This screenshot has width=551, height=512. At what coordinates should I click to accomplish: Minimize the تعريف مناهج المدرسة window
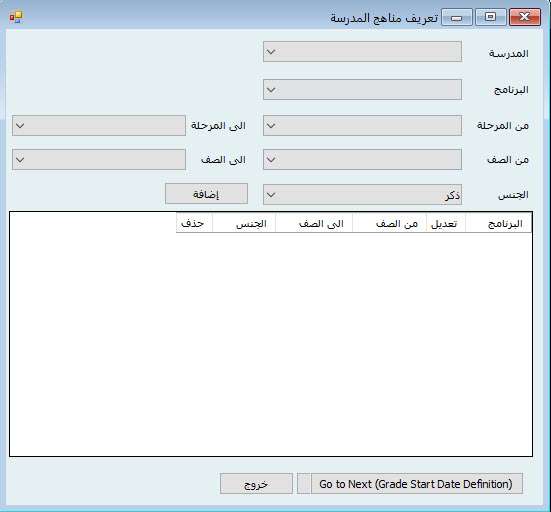pos(456,17)
